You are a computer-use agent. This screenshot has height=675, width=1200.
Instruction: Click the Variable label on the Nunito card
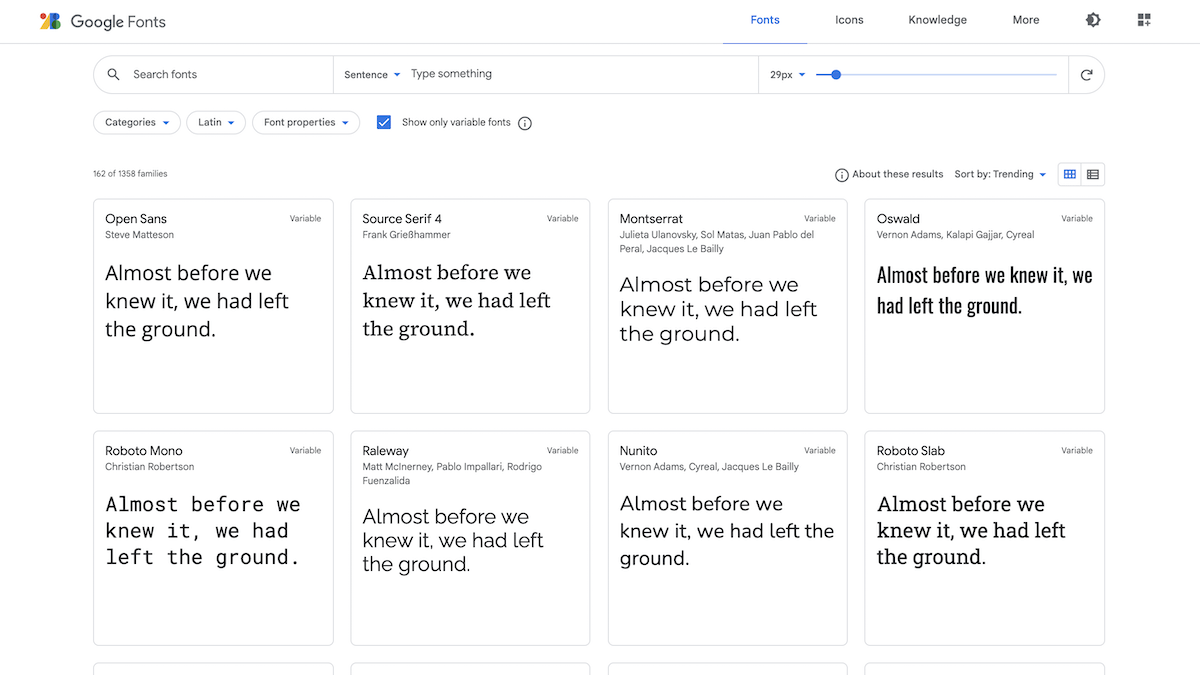click(820, 450)
